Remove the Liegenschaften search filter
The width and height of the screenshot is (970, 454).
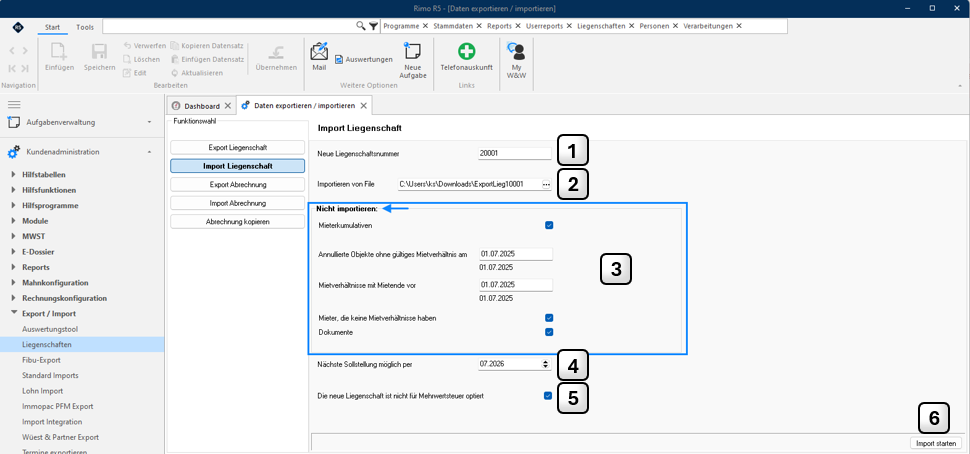(631, 26)
